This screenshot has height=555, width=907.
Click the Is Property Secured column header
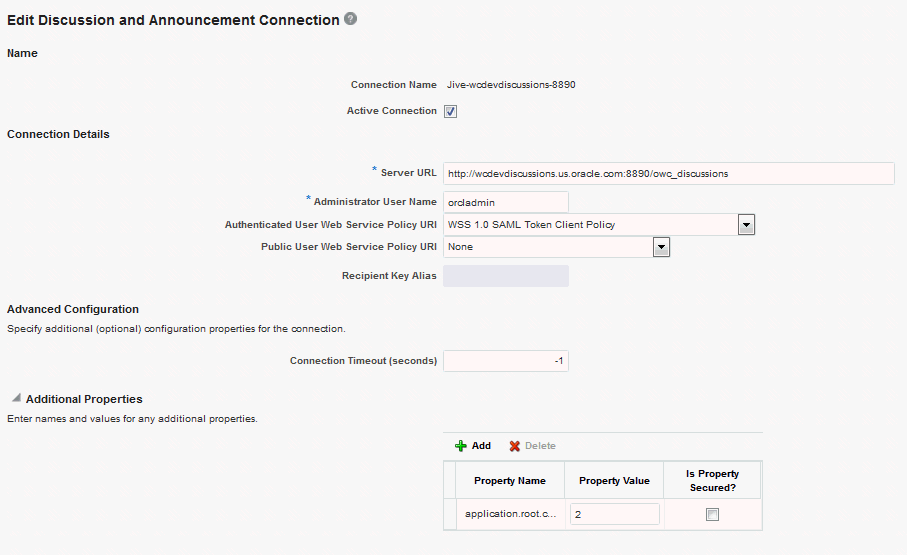coord(712,480)
